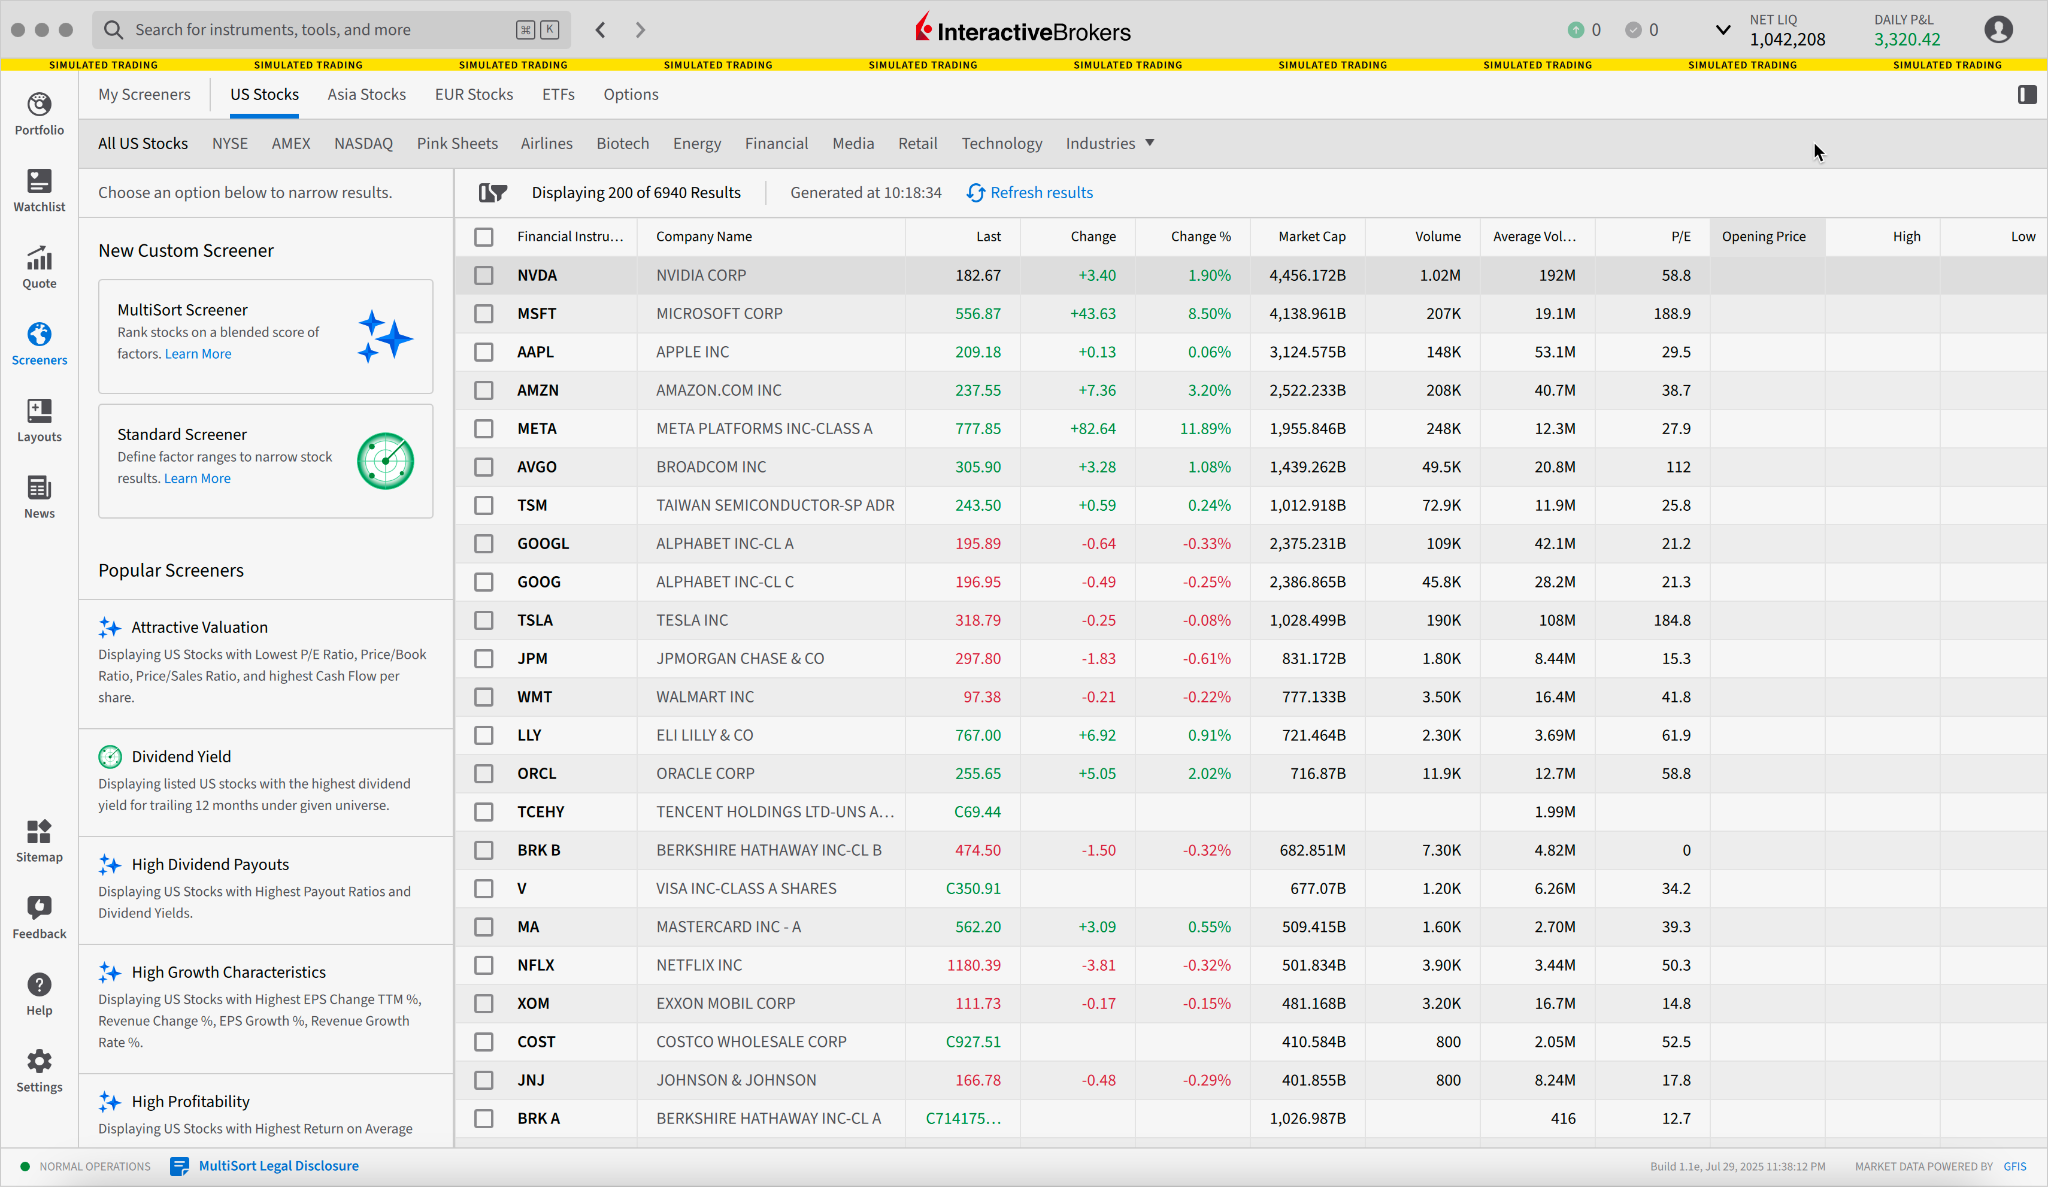Collapse the side panel with the top-right icon
The width and height of the screenshot is (2048, 1187).
click(x=2028, y=94)
